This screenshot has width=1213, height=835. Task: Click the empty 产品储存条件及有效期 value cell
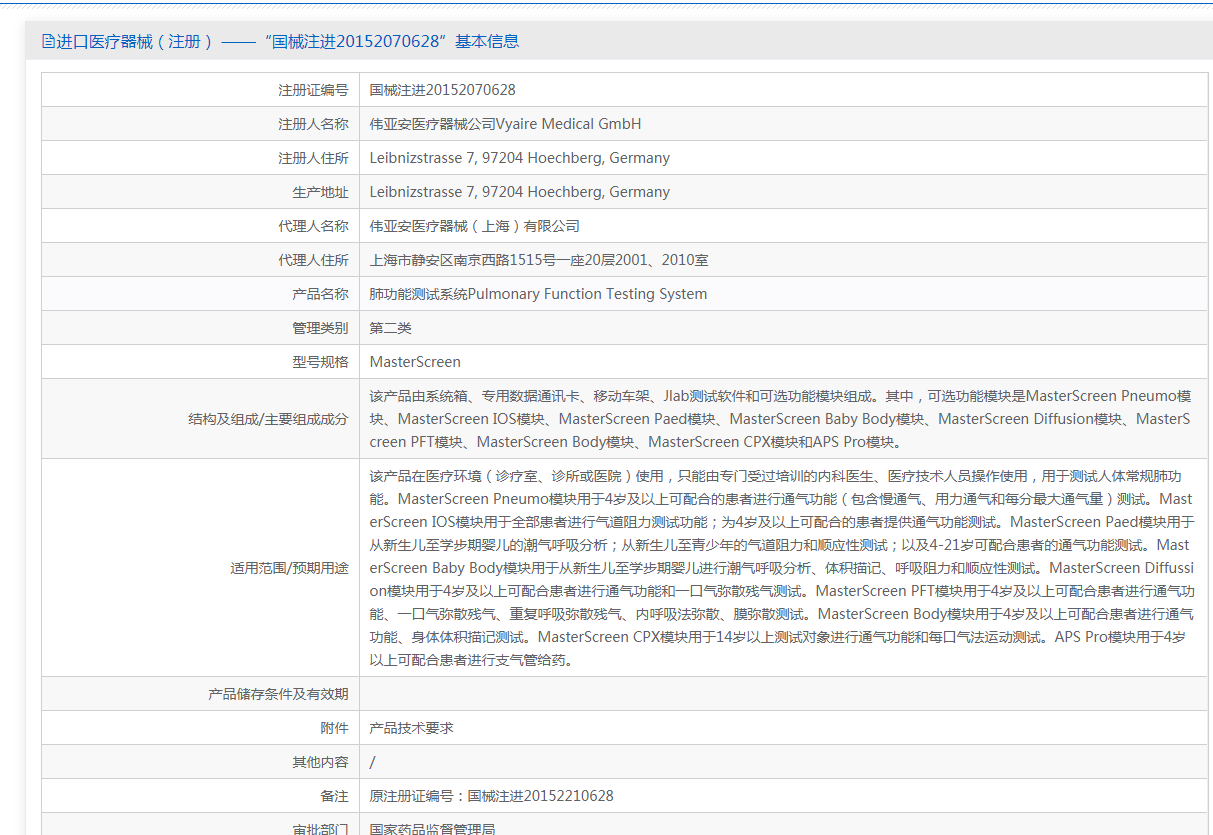click(783, 694)
